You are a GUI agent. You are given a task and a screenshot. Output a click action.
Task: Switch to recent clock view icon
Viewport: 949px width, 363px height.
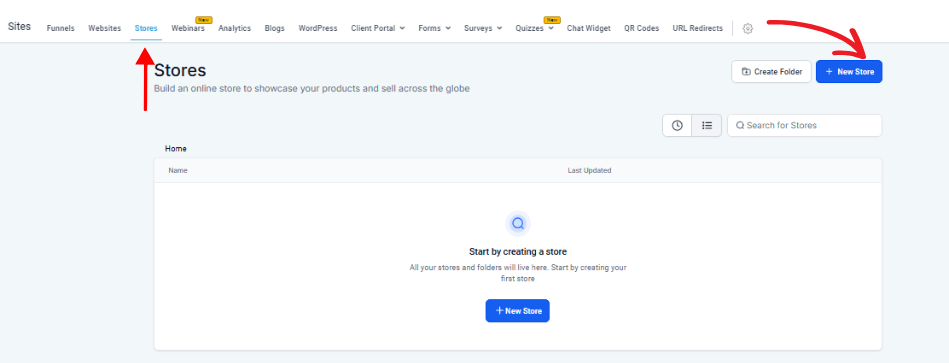(677, 125)
